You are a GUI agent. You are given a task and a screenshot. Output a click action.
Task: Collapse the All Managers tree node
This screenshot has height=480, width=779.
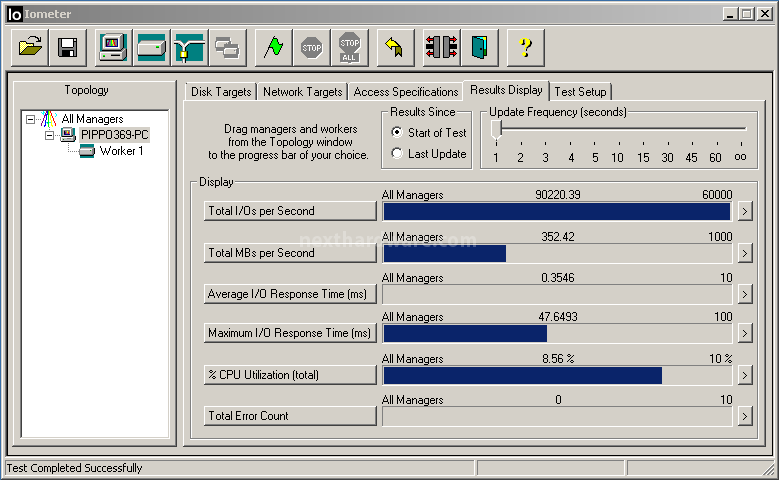pos(31,119)
